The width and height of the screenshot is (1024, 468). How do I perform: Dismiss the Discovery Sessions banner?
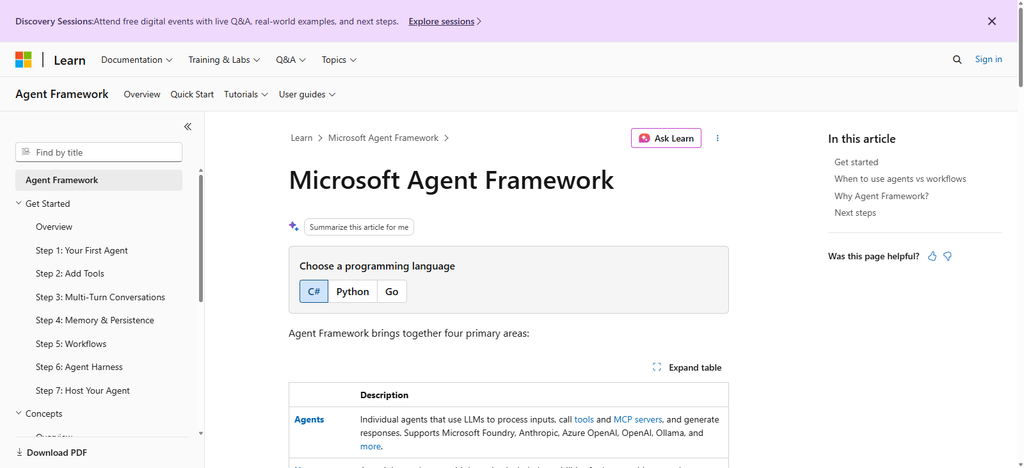click(x=991, y=21)
